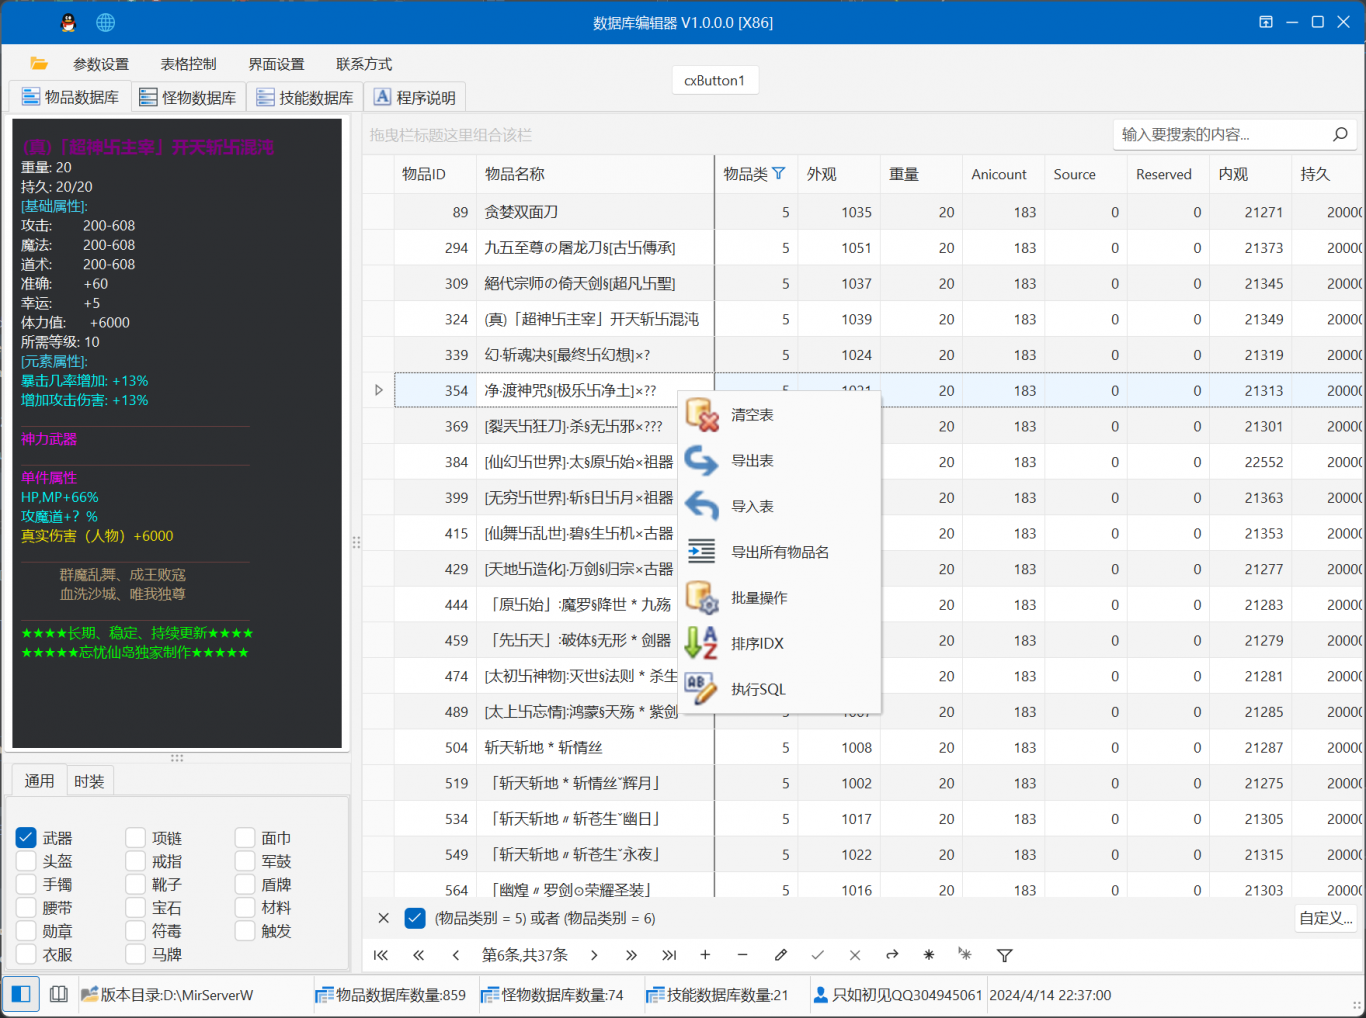Check the 项链 checkbox

[136, 838]
